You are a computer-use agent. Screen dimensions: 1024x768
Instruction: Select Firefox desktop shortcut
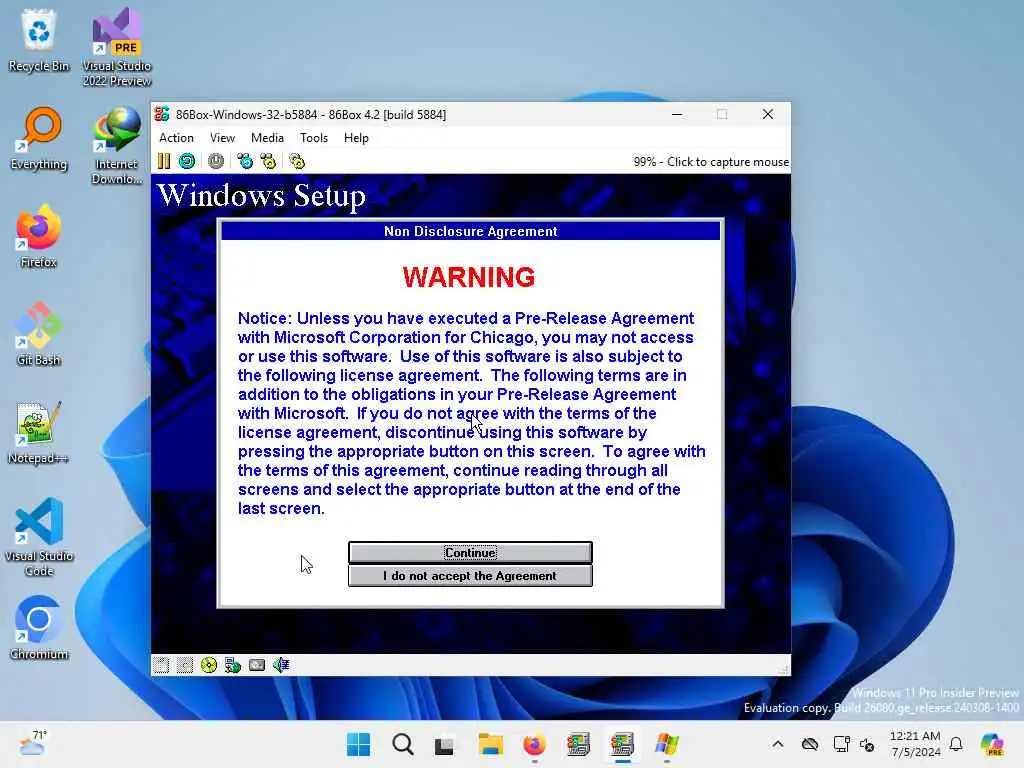pos(39,237)
